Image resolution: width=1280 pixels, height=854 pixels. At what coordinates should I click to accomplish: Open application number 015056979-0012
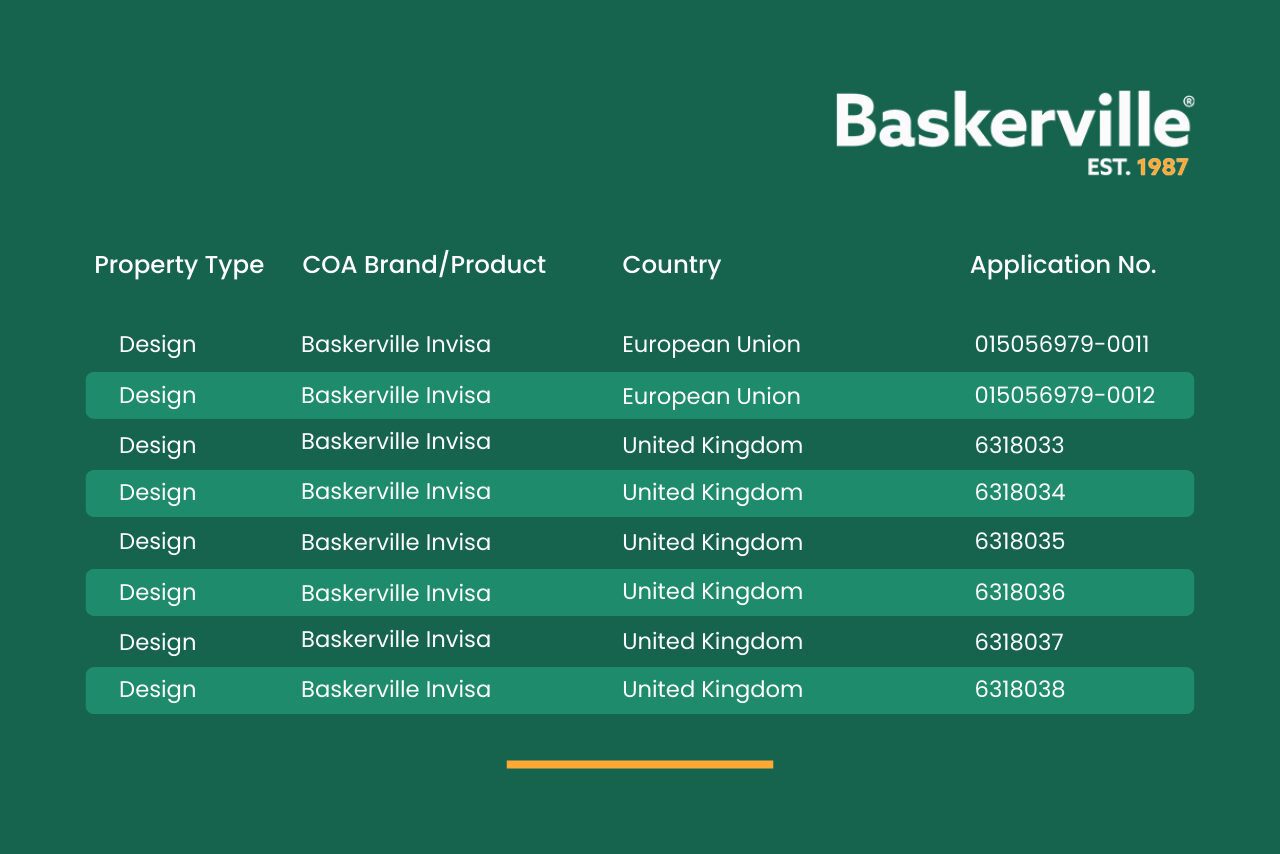[x=1064, y=396]
